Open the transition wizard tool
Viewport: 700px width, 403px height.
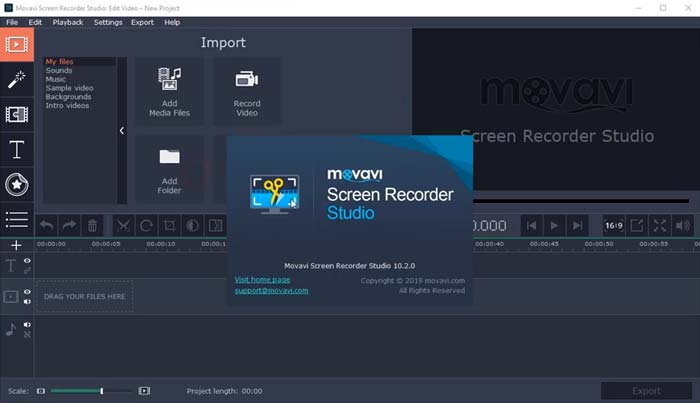[216, 225]
